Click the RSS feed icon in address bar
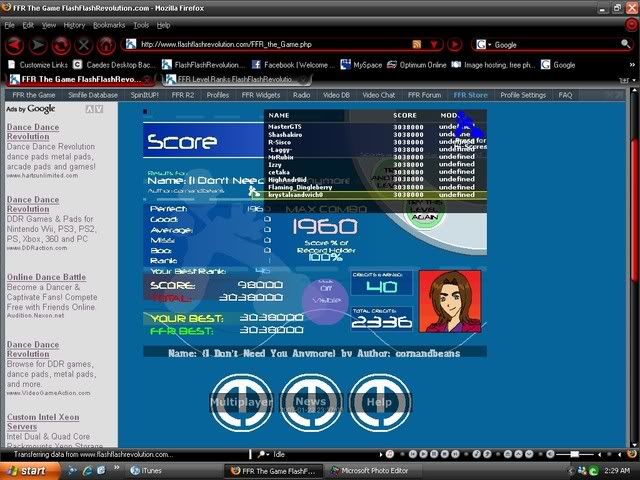This screenshot has height=480, width=640. (418, 45)
